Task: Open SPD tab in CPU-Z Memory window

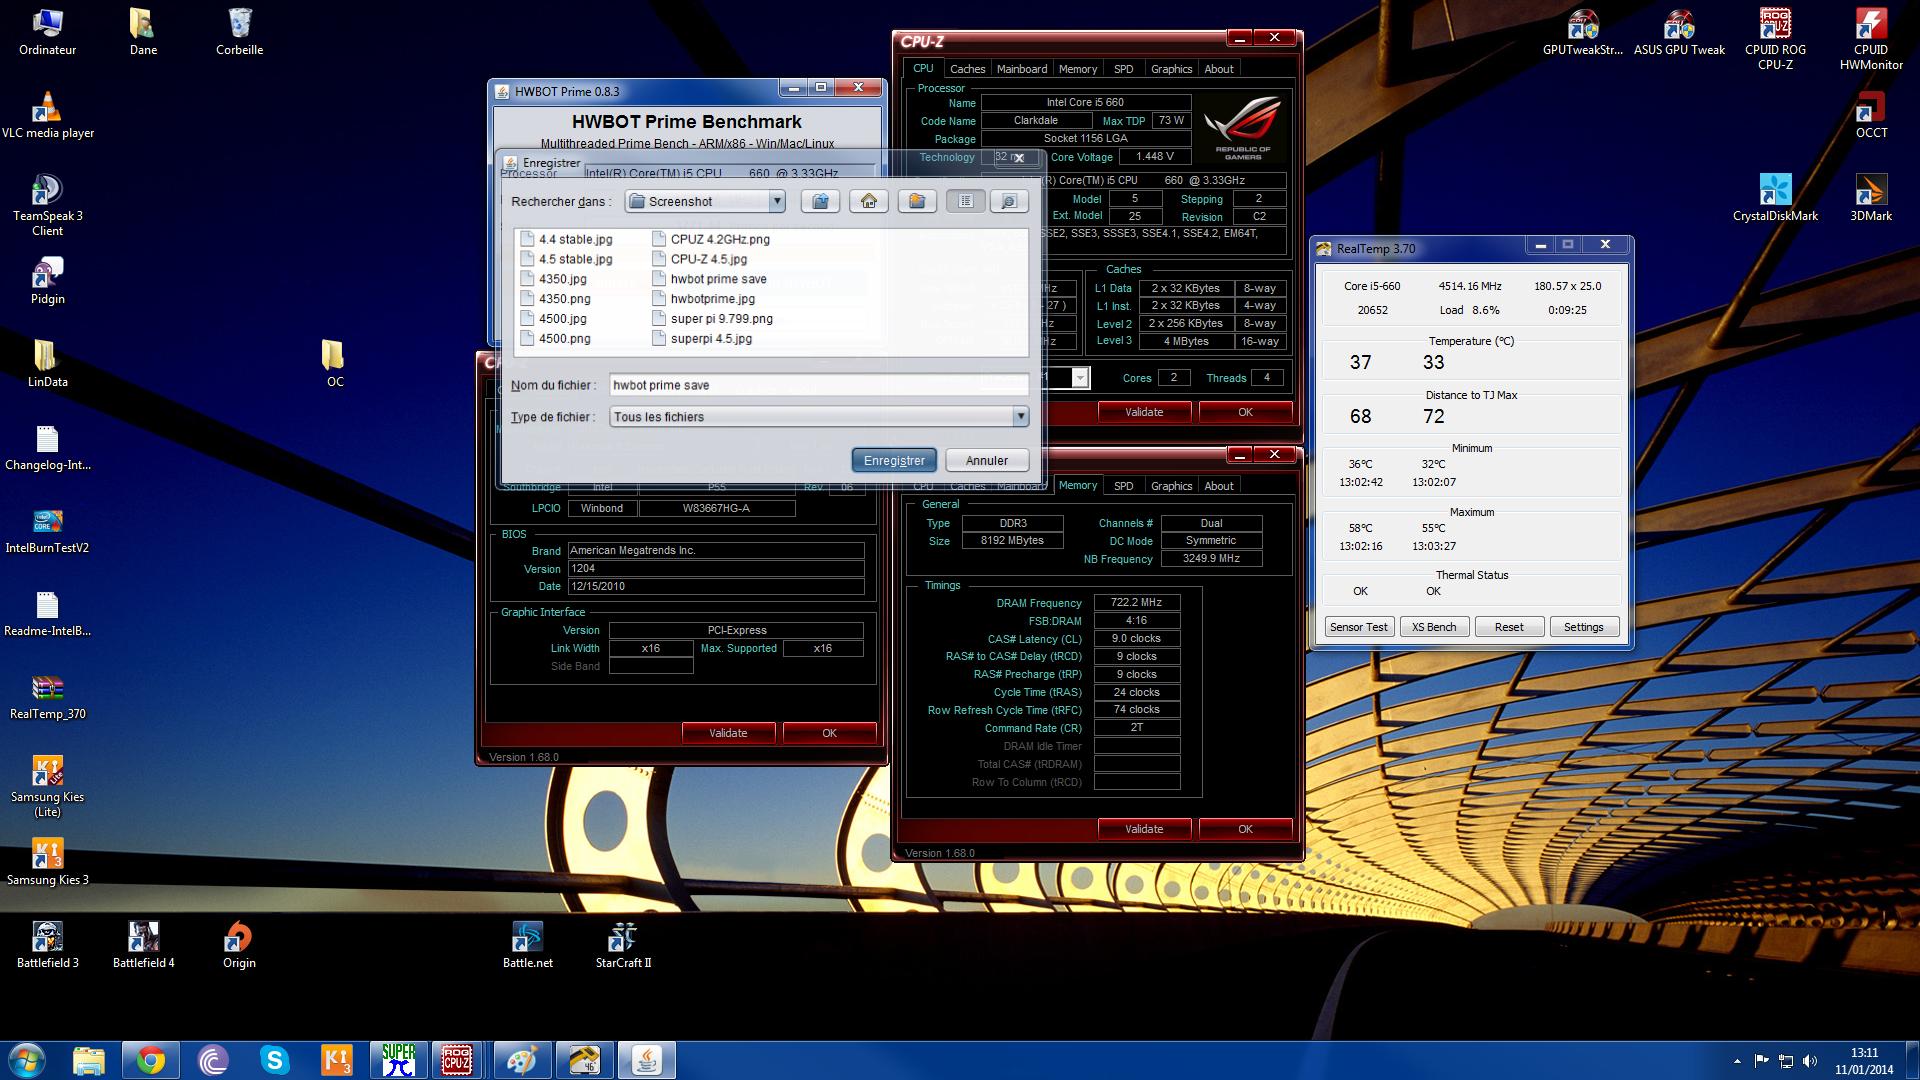Action: [x=1124, y=486]
